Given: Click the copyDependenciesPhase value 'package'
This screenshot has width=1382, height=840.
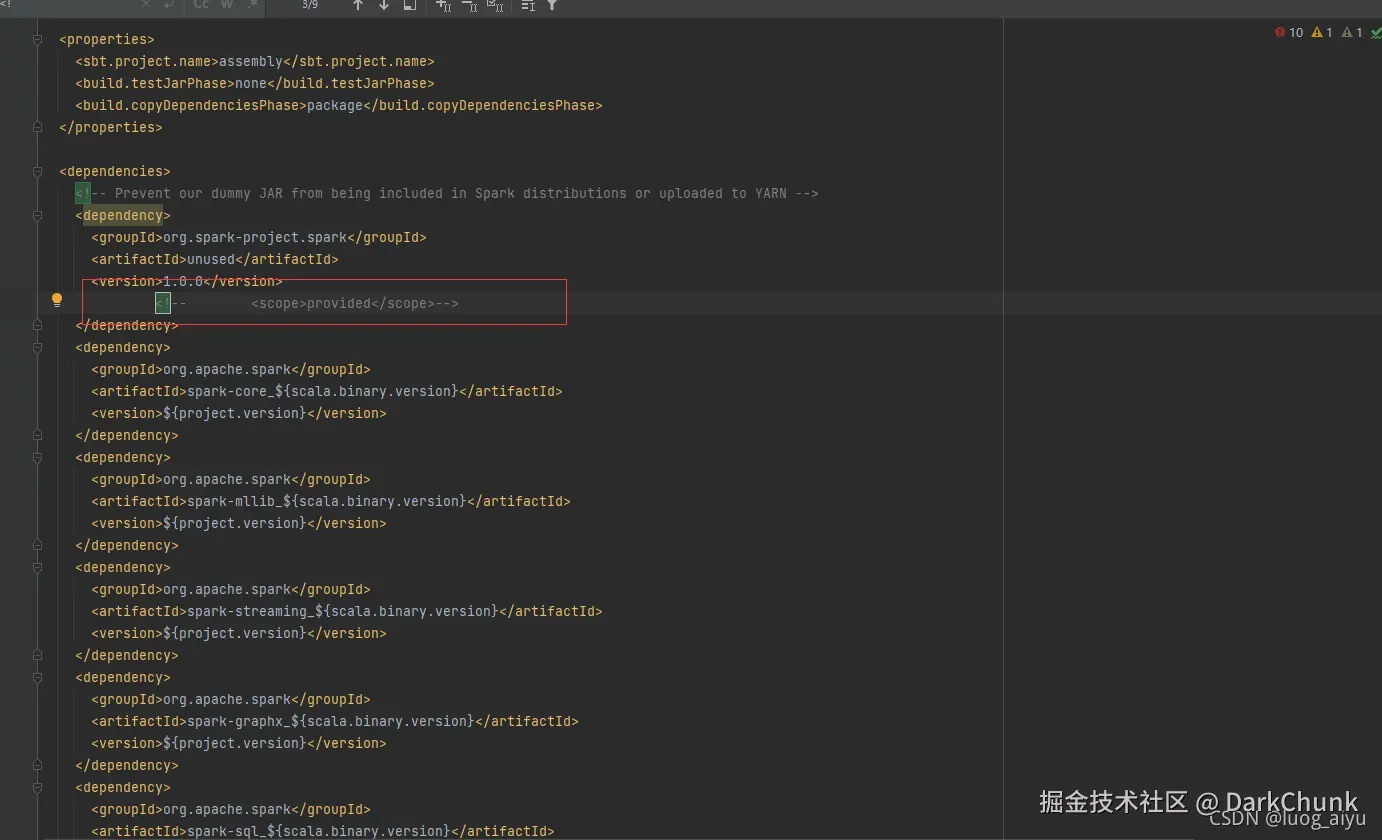Looking at the screenshot, I should tap(335, 105).
